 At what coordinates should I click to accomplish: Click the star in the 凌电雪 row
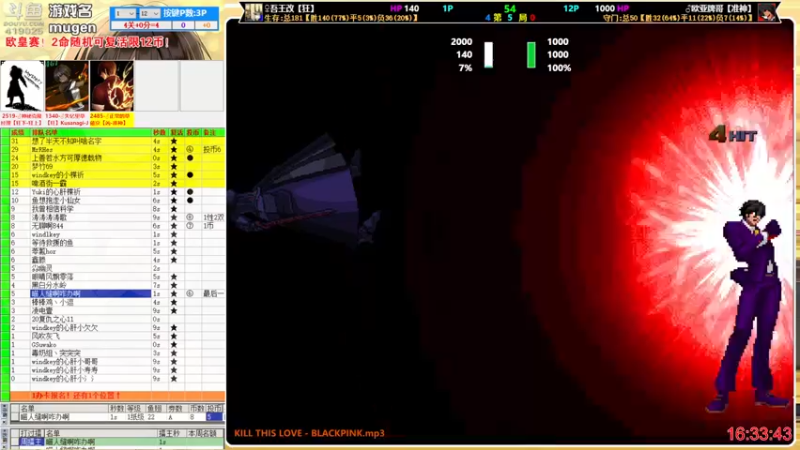(173, 311)
